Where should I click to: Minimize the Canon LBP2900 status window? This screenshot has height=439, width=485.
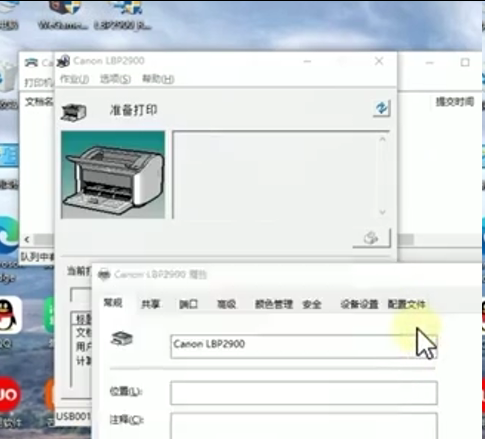pos(307,61)
